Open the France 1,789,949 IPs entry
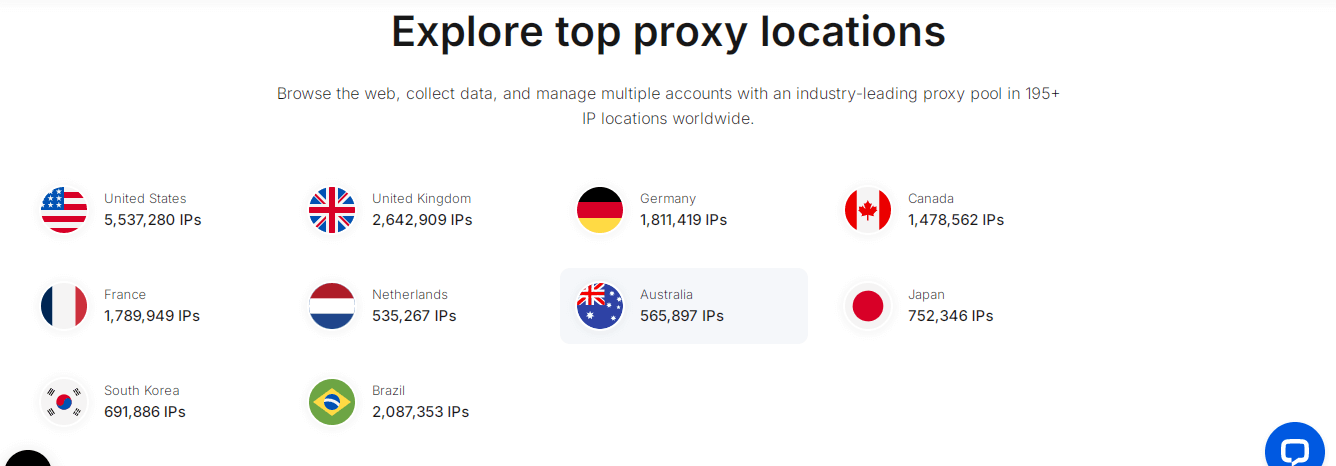Screen dimensions: 1336x466 (152, 316)
